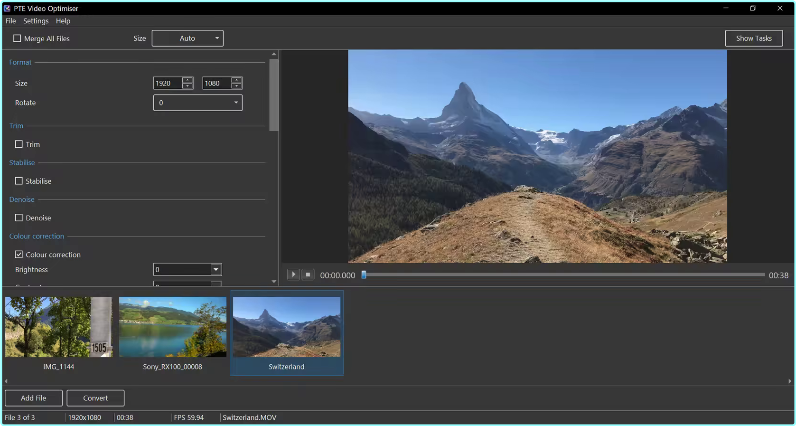796x426 pixels.
Task: Enable the Stabilise option
Action: (x=19, y=181)
